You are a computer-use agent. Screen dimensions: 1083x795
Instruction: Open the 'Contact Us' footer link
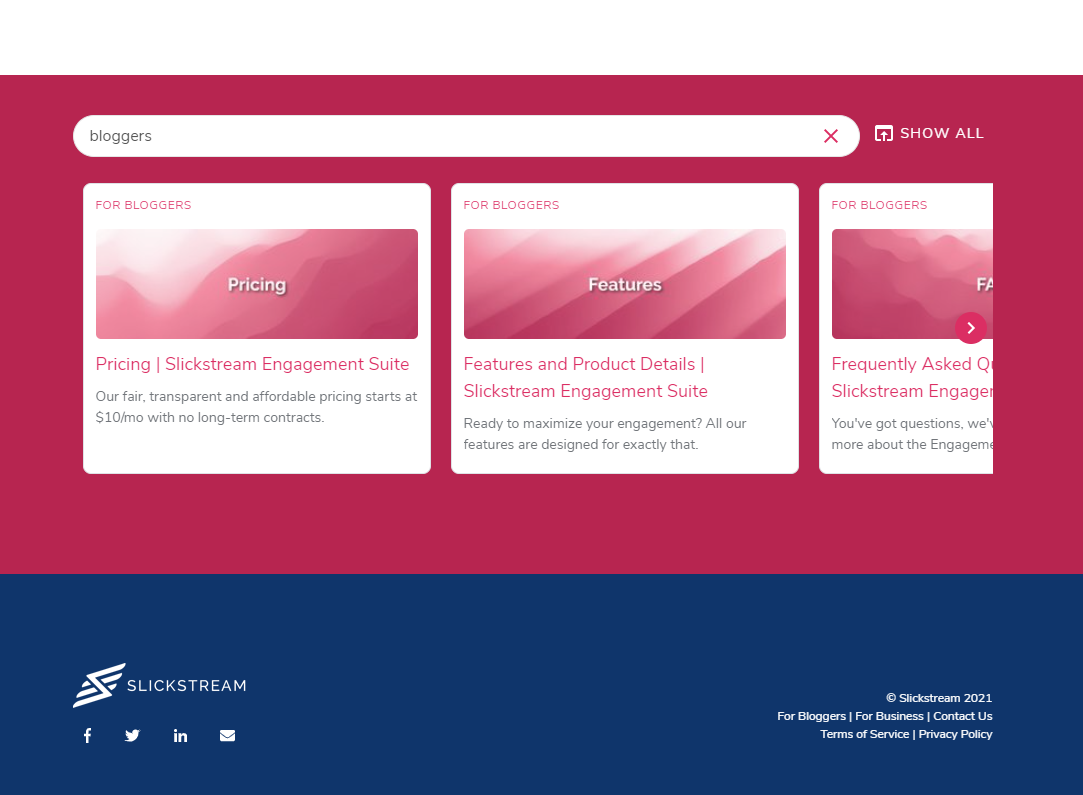(963, 716)
